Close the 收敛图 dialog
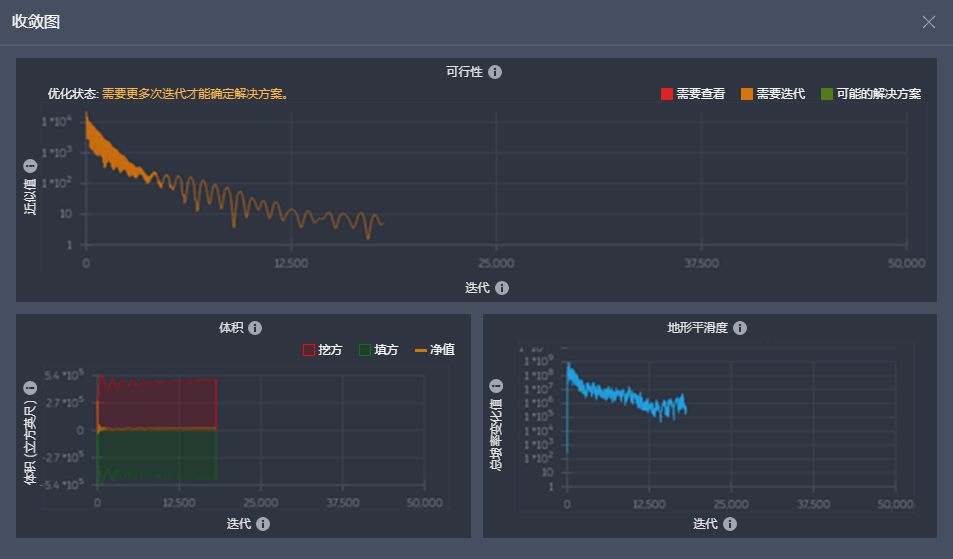 [928, 22]
